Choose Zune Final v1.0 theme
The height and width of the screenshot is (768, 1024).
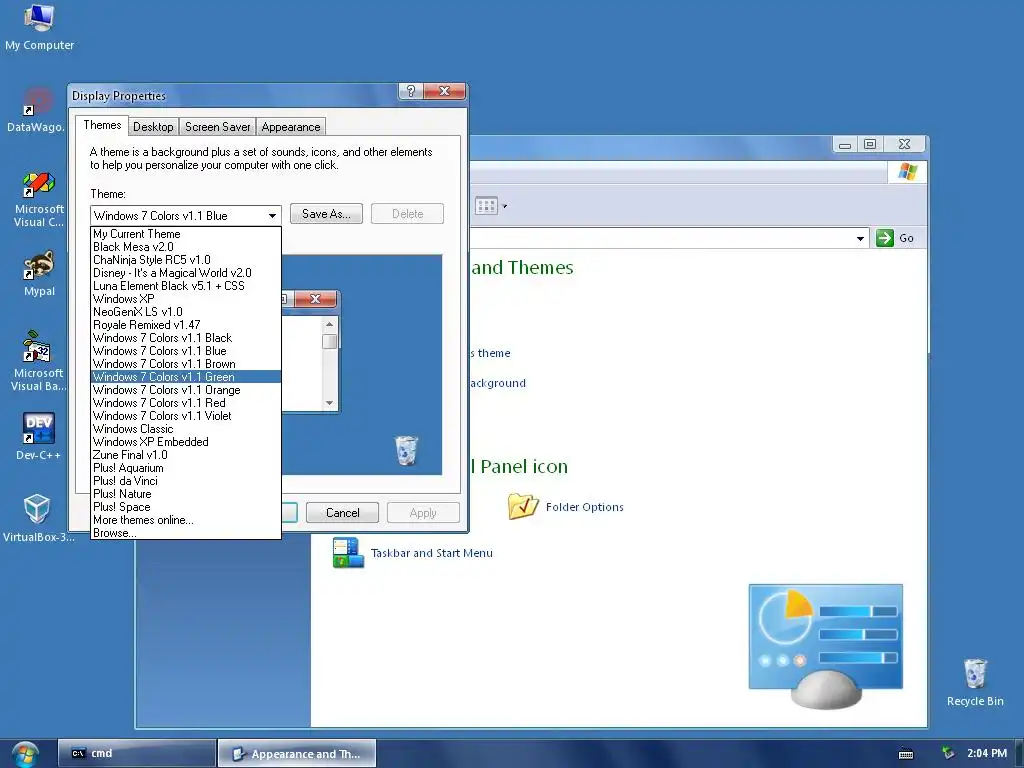[186, 455]
